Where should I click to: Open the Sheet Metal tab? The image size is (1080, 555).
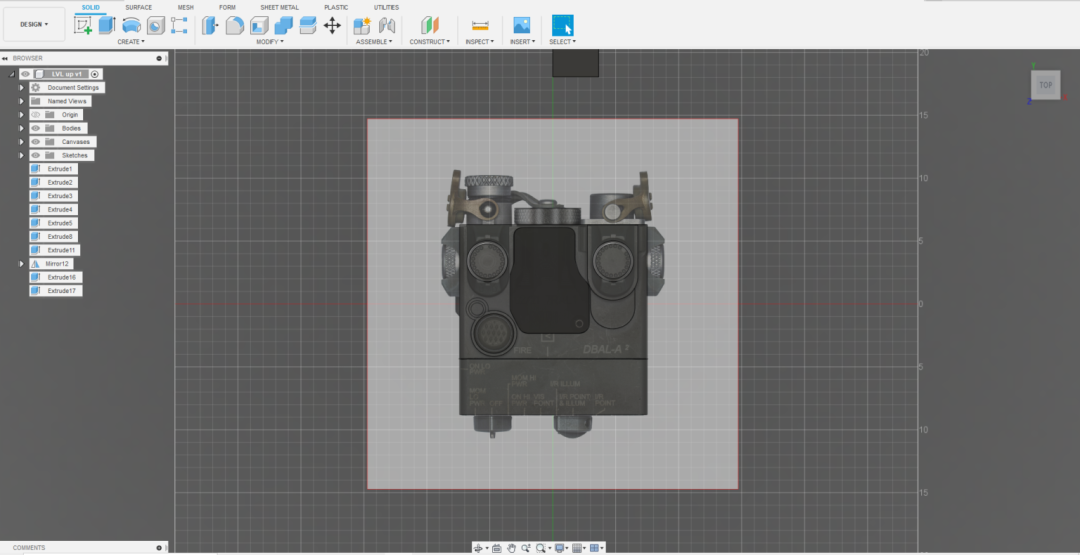pos(279,7)
